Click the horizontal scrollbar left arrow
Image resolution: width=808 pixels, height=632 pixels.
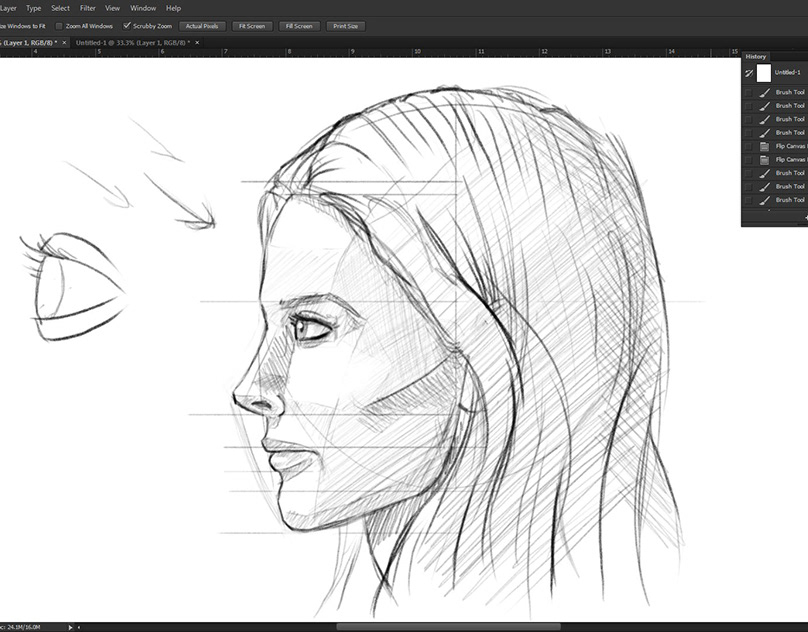pyautogui.click(x=79, y=627)
